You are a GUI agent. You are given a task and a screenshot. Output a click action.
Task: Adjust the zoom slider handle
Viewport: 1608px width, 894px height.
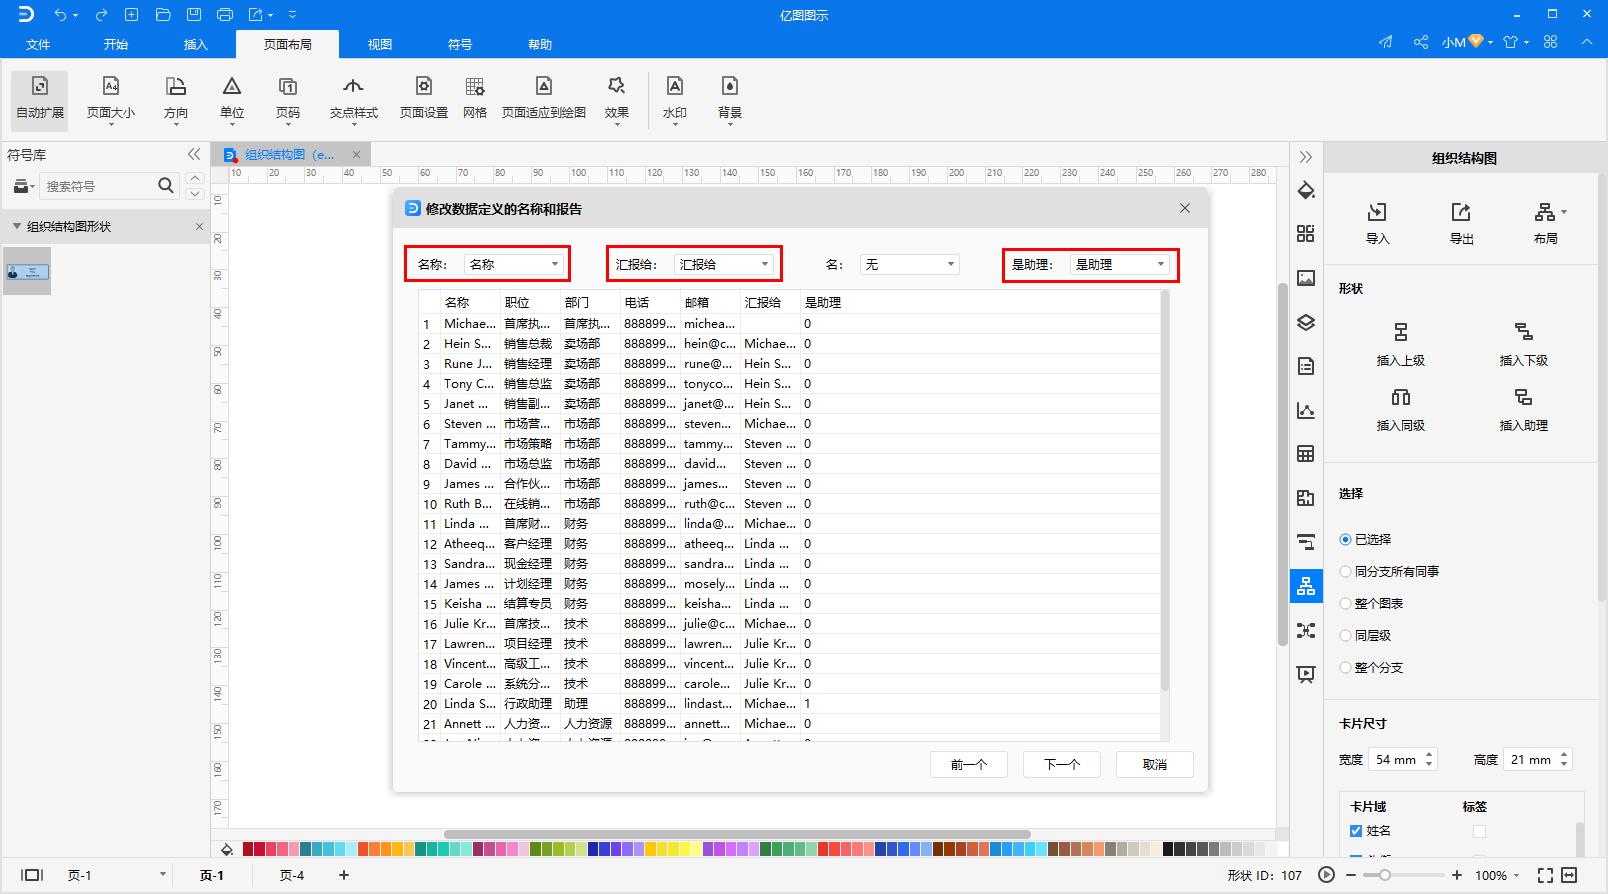1384,875
